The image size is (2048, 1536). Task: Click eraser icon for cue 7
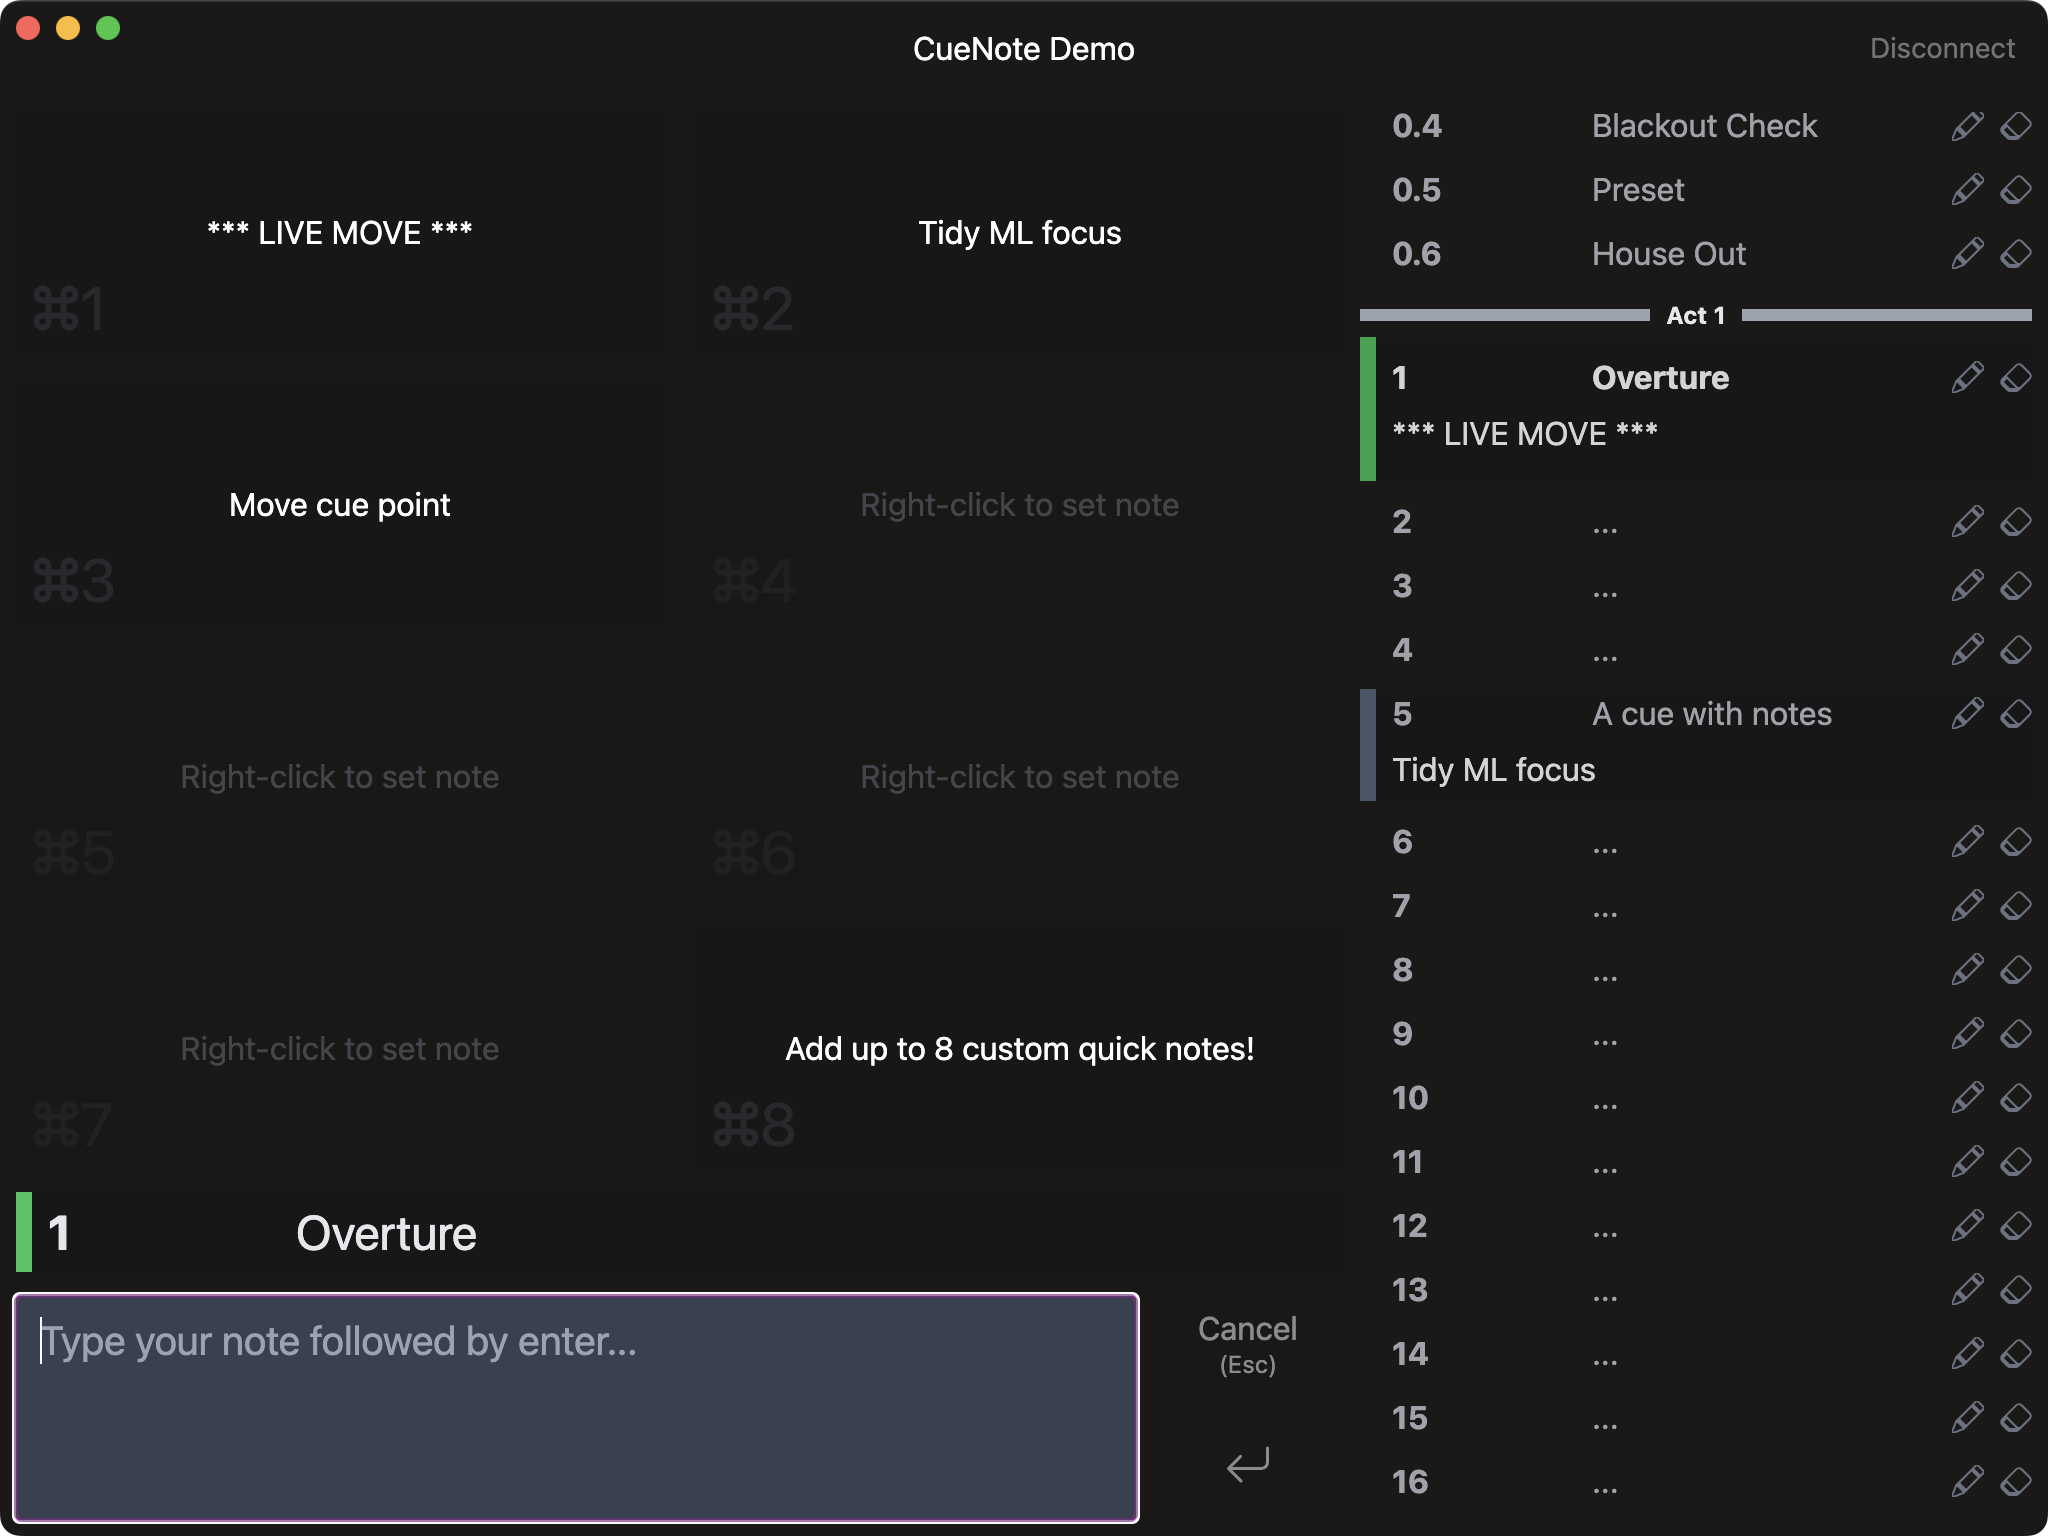[2015, 906]
